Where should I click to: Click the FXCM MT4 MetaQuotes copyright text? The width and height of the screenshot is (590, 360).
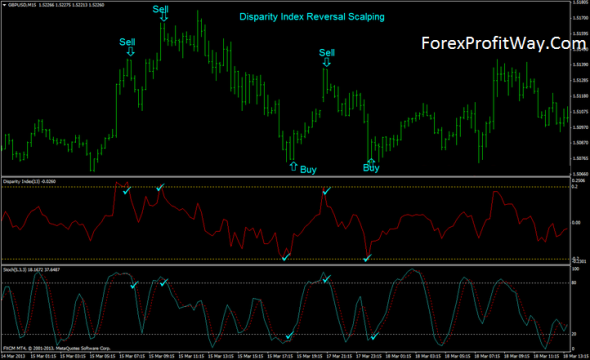(57, 348)
